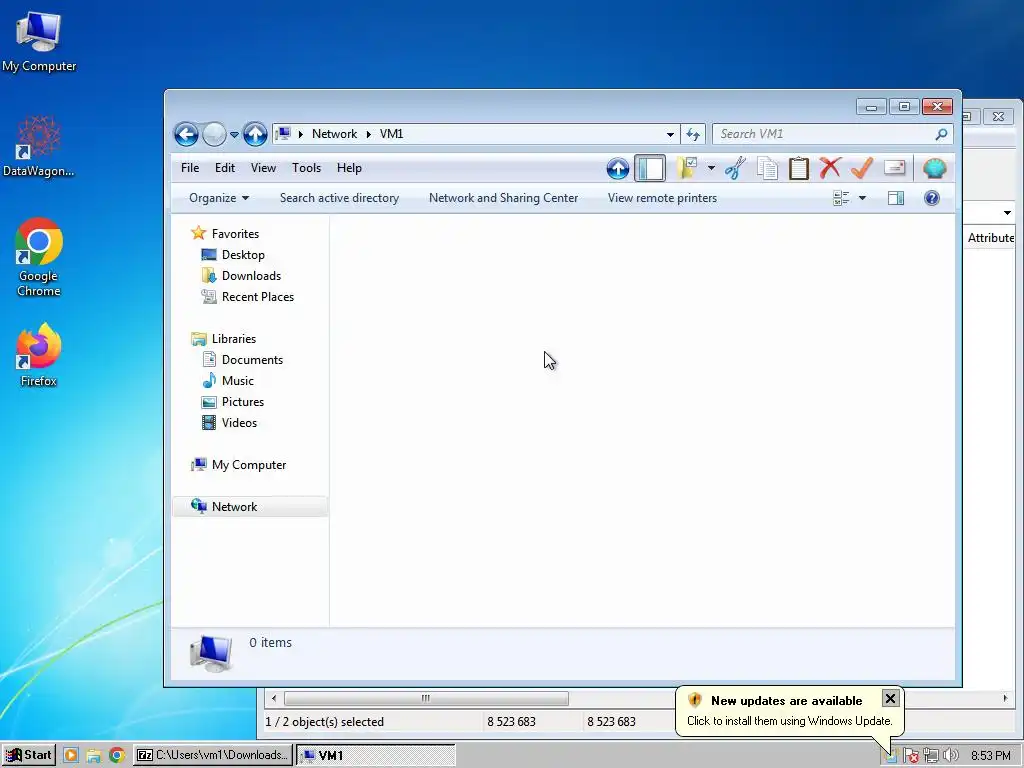Select Recent Places under Favorites

coord(248,296)
